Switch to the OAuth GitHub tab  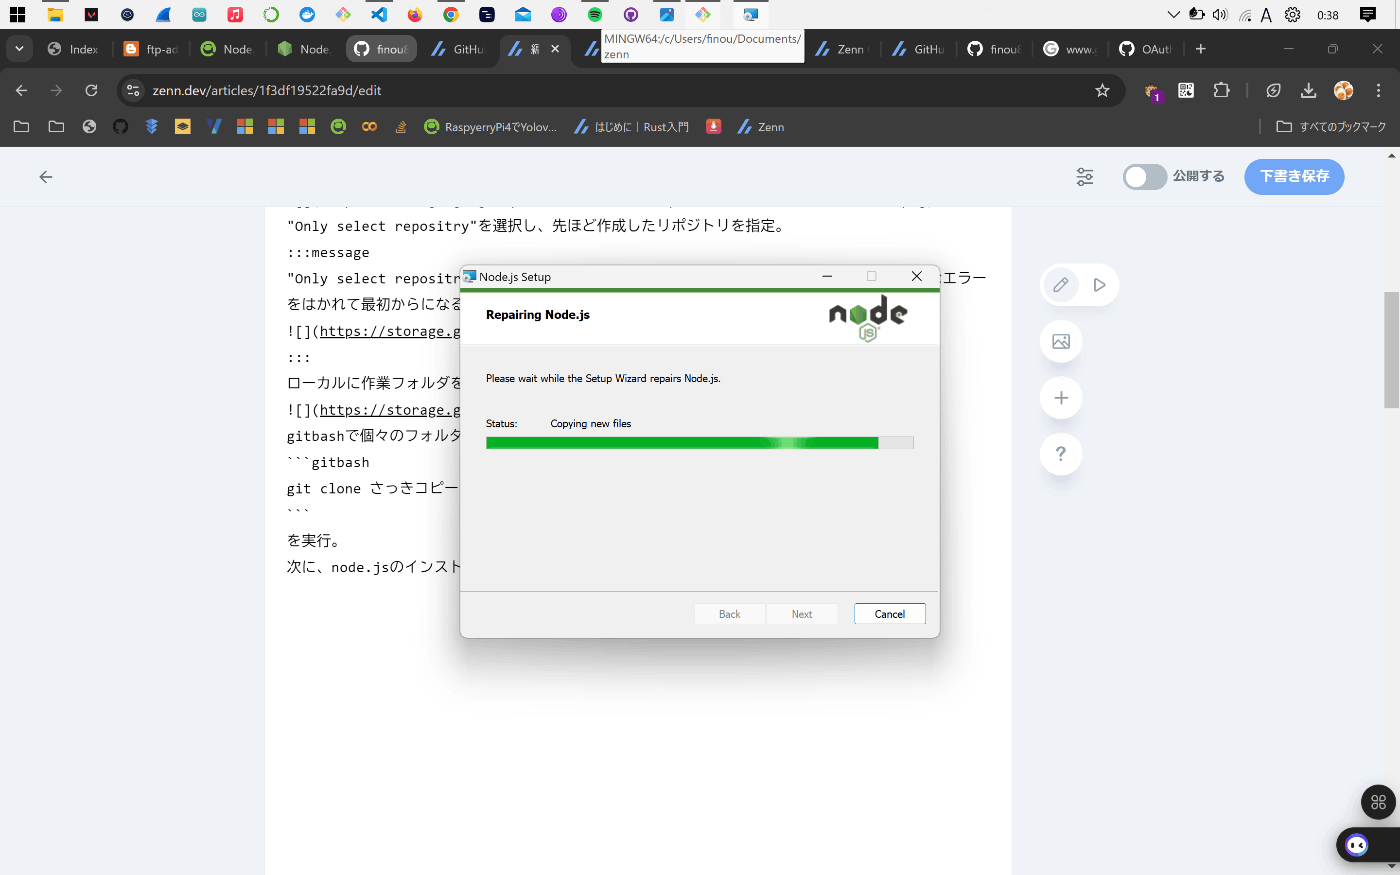pos(1146,49)
